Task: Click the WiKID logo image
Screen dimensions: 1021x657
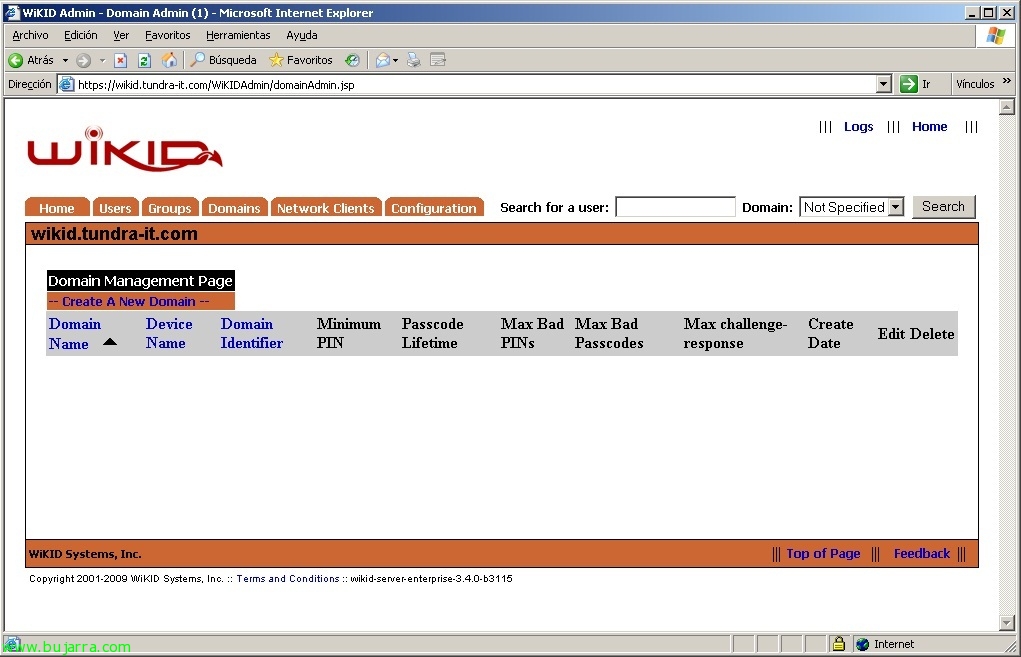Action: coord(125,149)
